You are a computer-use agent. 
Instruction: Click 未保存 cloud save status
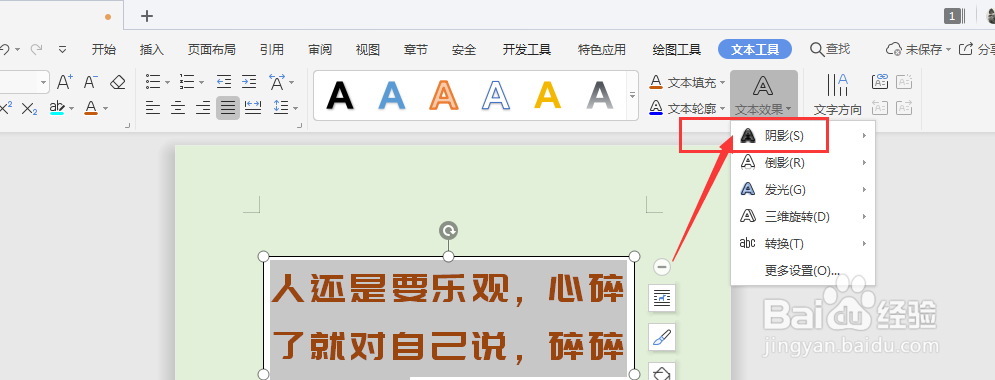pyautogui.click(x=918, y=49)
